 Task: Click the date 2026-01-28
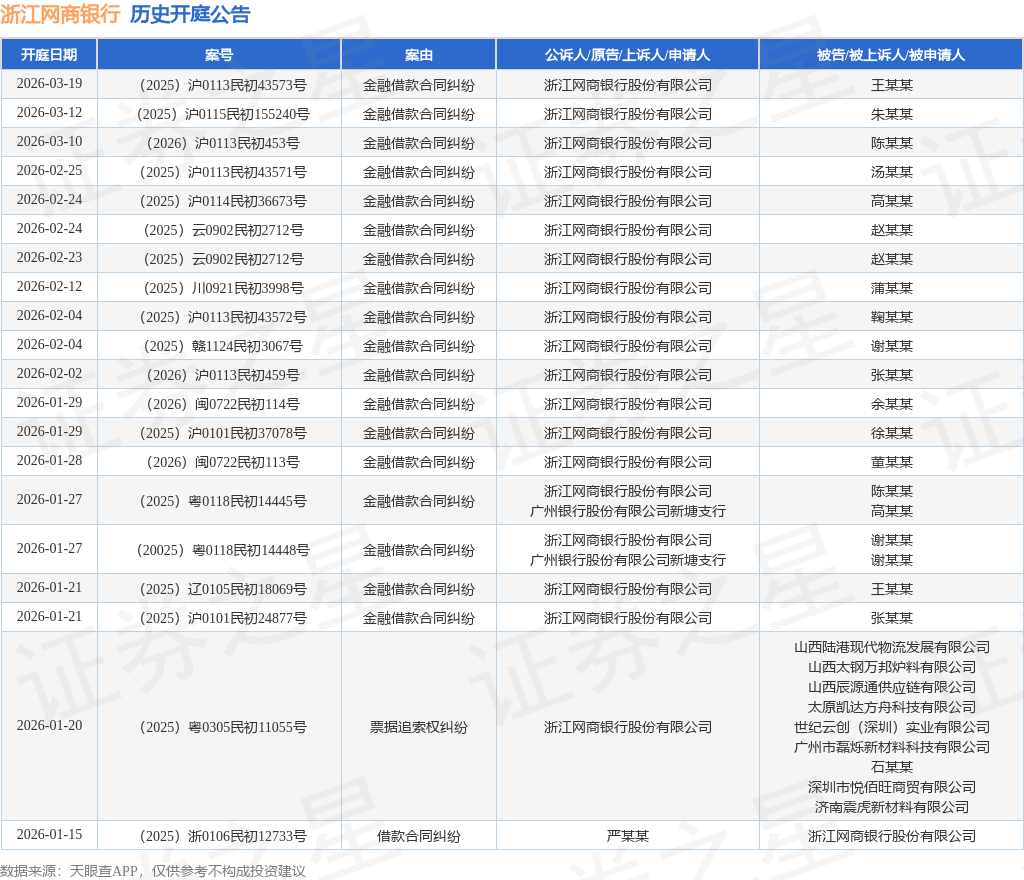click(x=50, y=460)
